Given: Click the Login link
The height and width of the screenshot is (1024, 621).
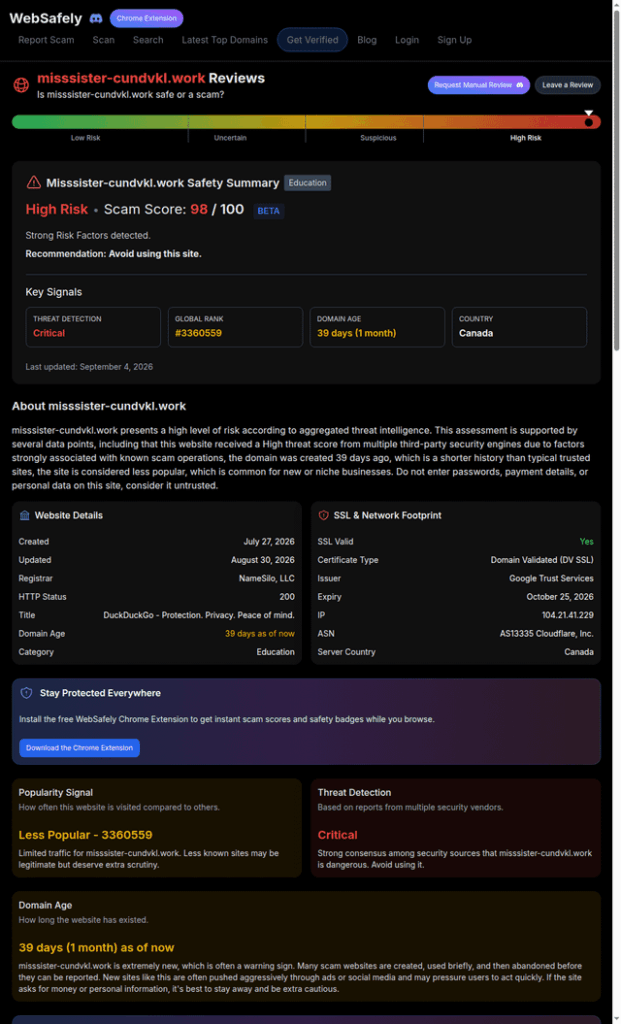Looking at the screenshot, I should (407, 40).
